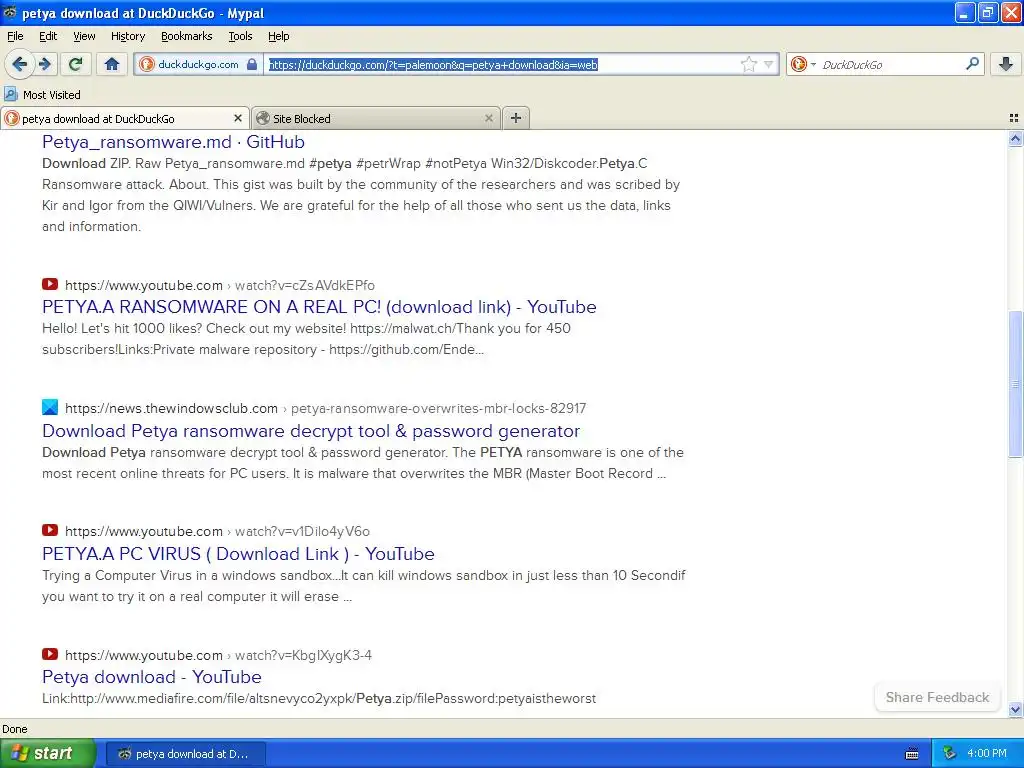
Task: Open the Tools menu
Action: [x=240, y=36]
